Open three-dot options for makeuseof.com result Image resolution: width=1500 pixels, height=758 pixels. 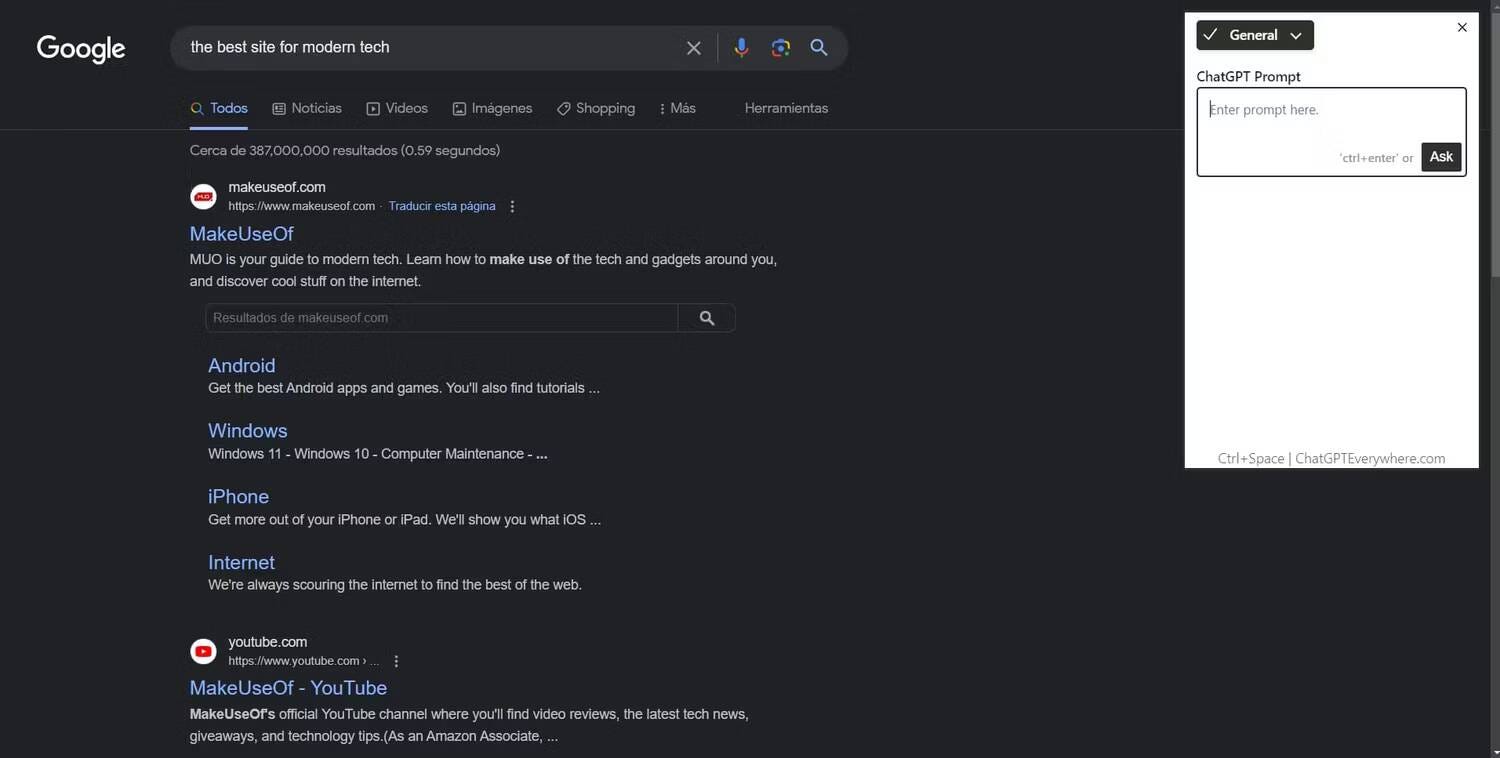pyautogui.click(x=512, y=206)
